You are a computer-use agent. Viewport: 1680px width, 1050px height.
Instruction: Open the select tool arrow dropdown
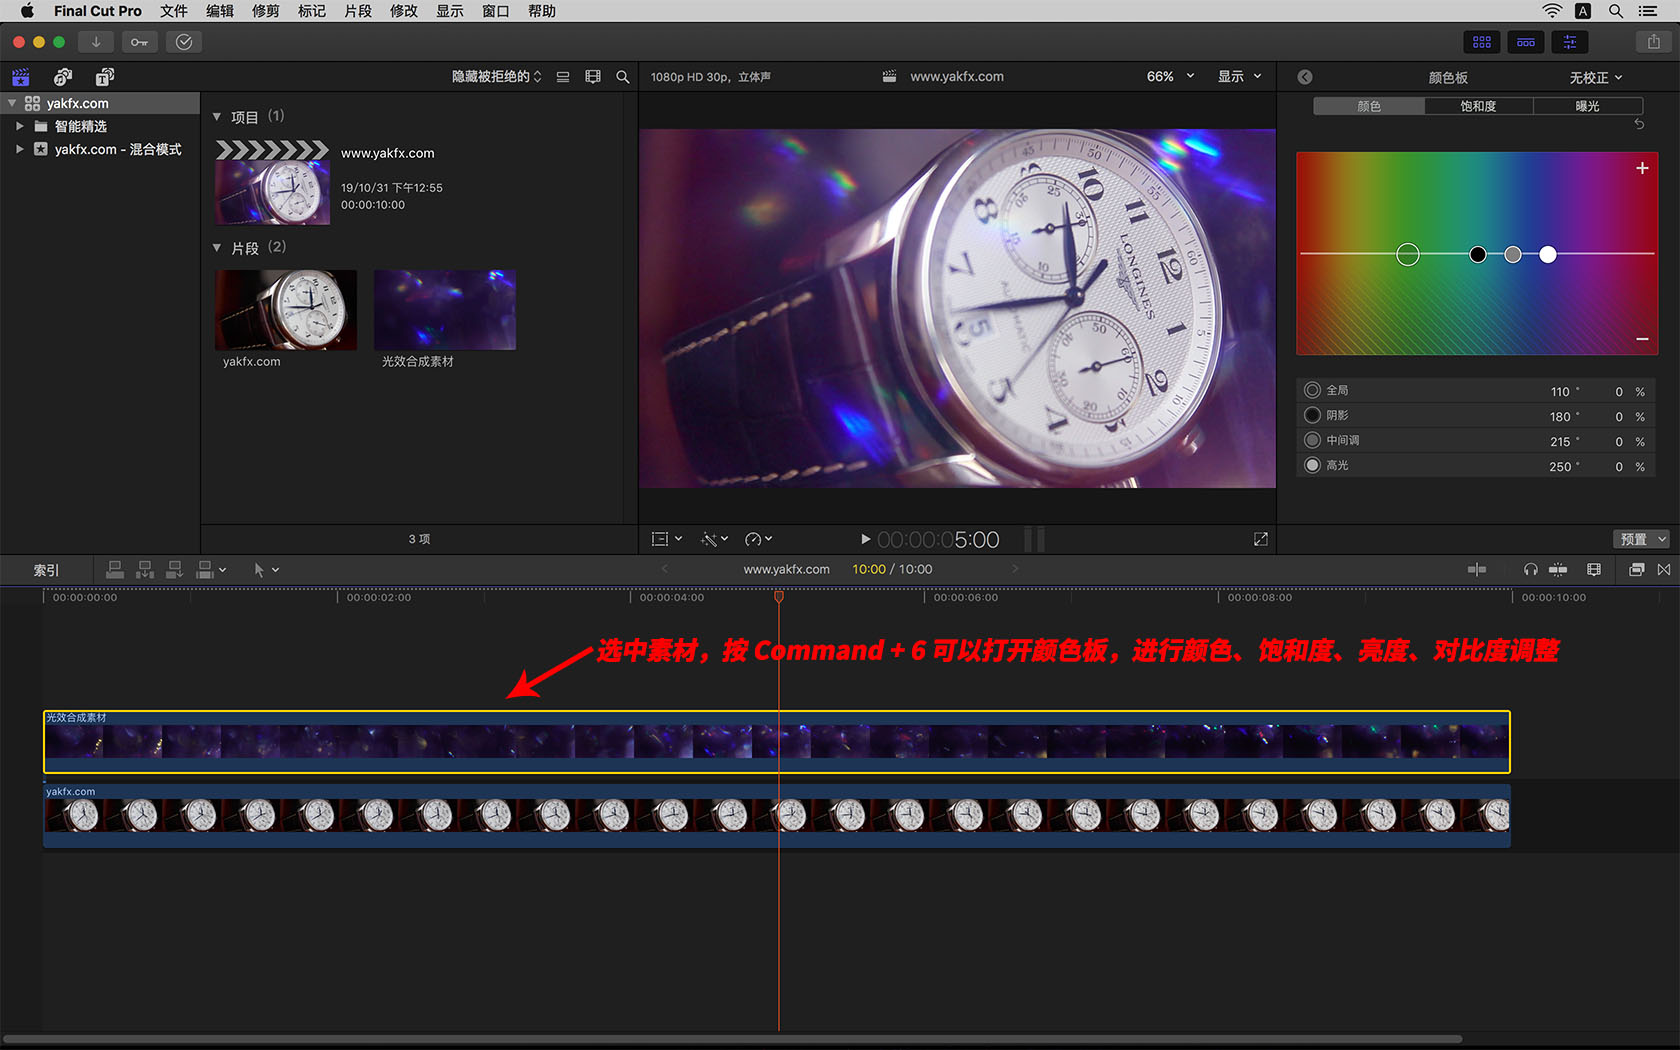(266, 570)
